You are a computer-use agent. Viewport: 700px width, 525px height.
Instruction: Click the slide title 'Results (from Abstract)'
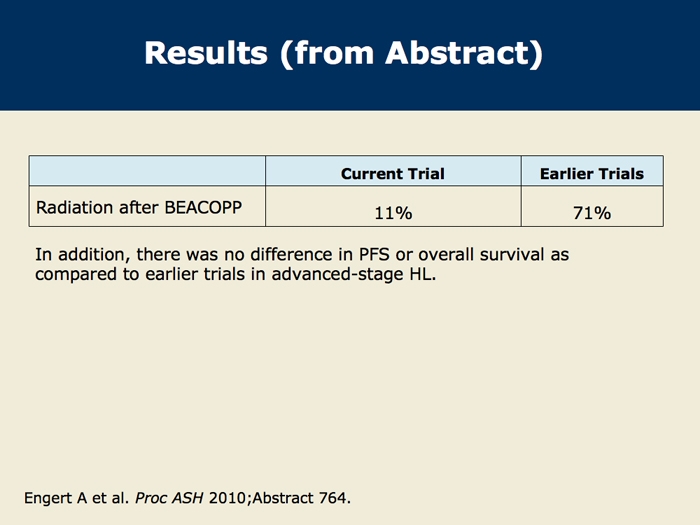pos(343,54)
